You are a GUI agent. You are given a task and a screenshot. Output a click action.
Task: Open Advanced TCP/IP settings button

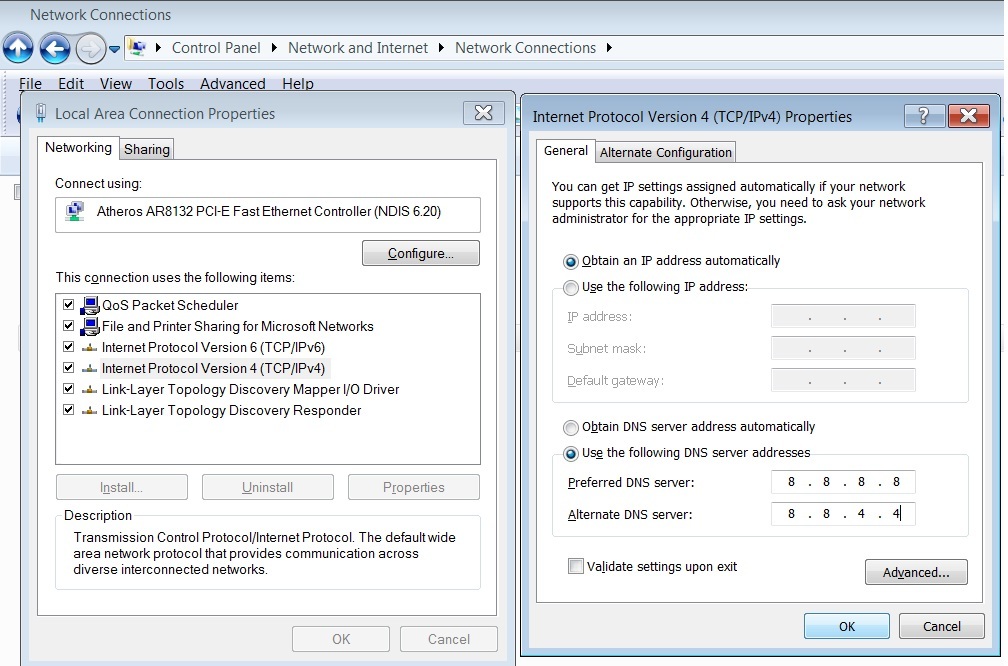point(916,572)
